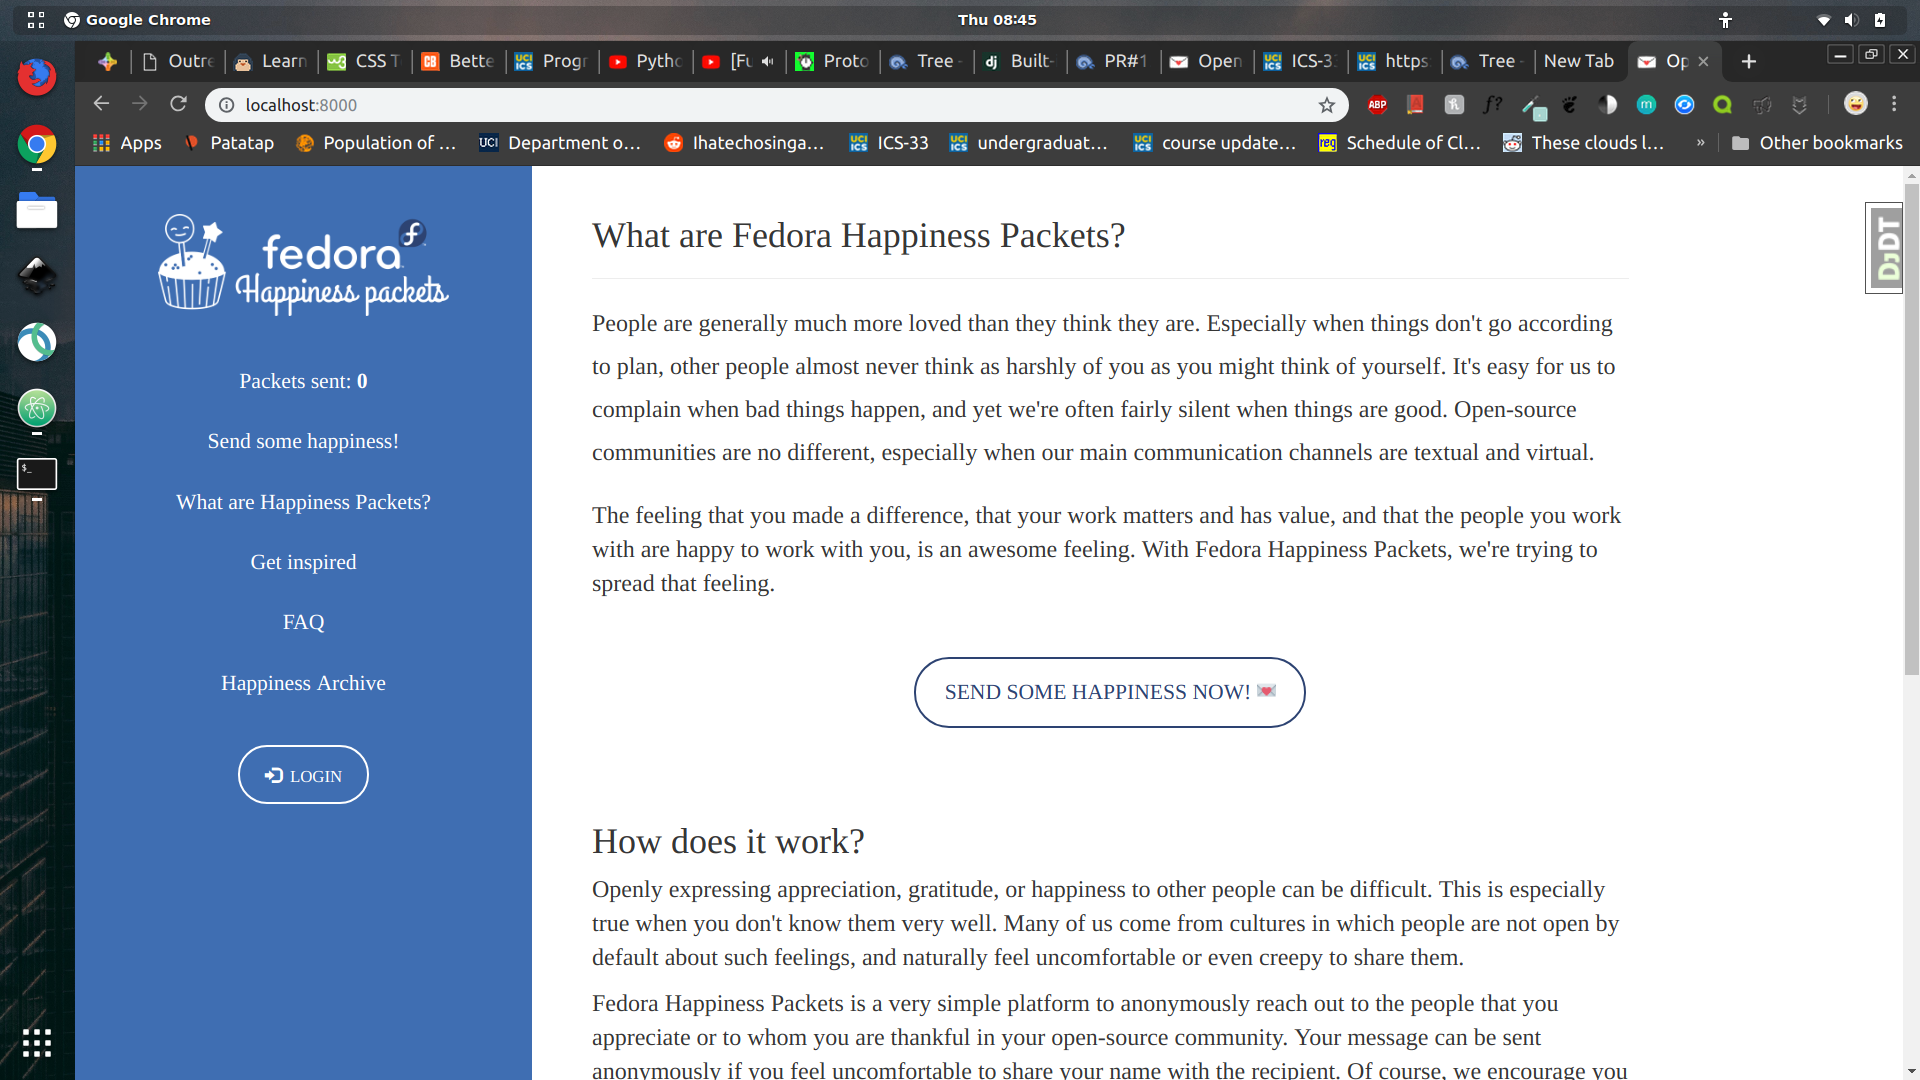Open the Chrome profile avatar
Screen dimensions: 1920x1080
[1856, 104]
